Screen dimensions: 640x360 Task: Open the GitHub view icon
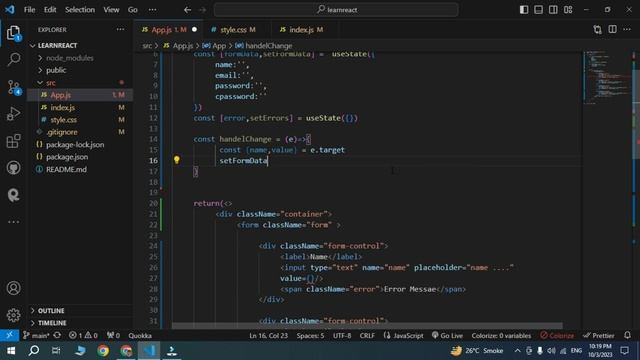point(13,168)
